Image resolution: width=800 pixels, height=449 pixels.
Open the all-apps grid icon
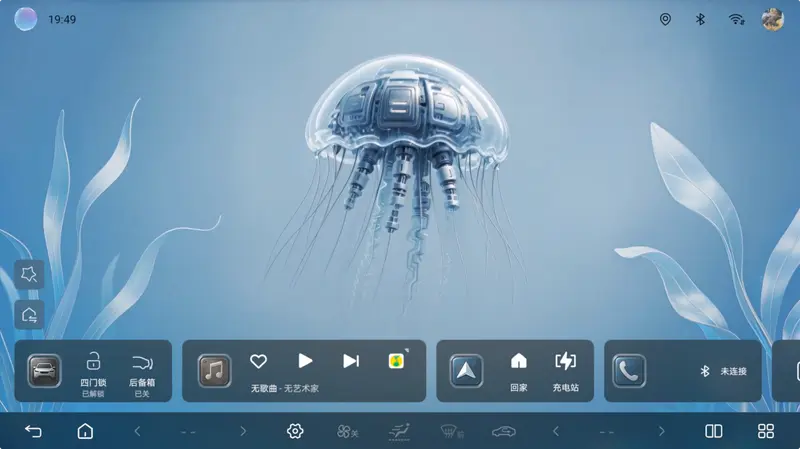click(x=766, y=431)
